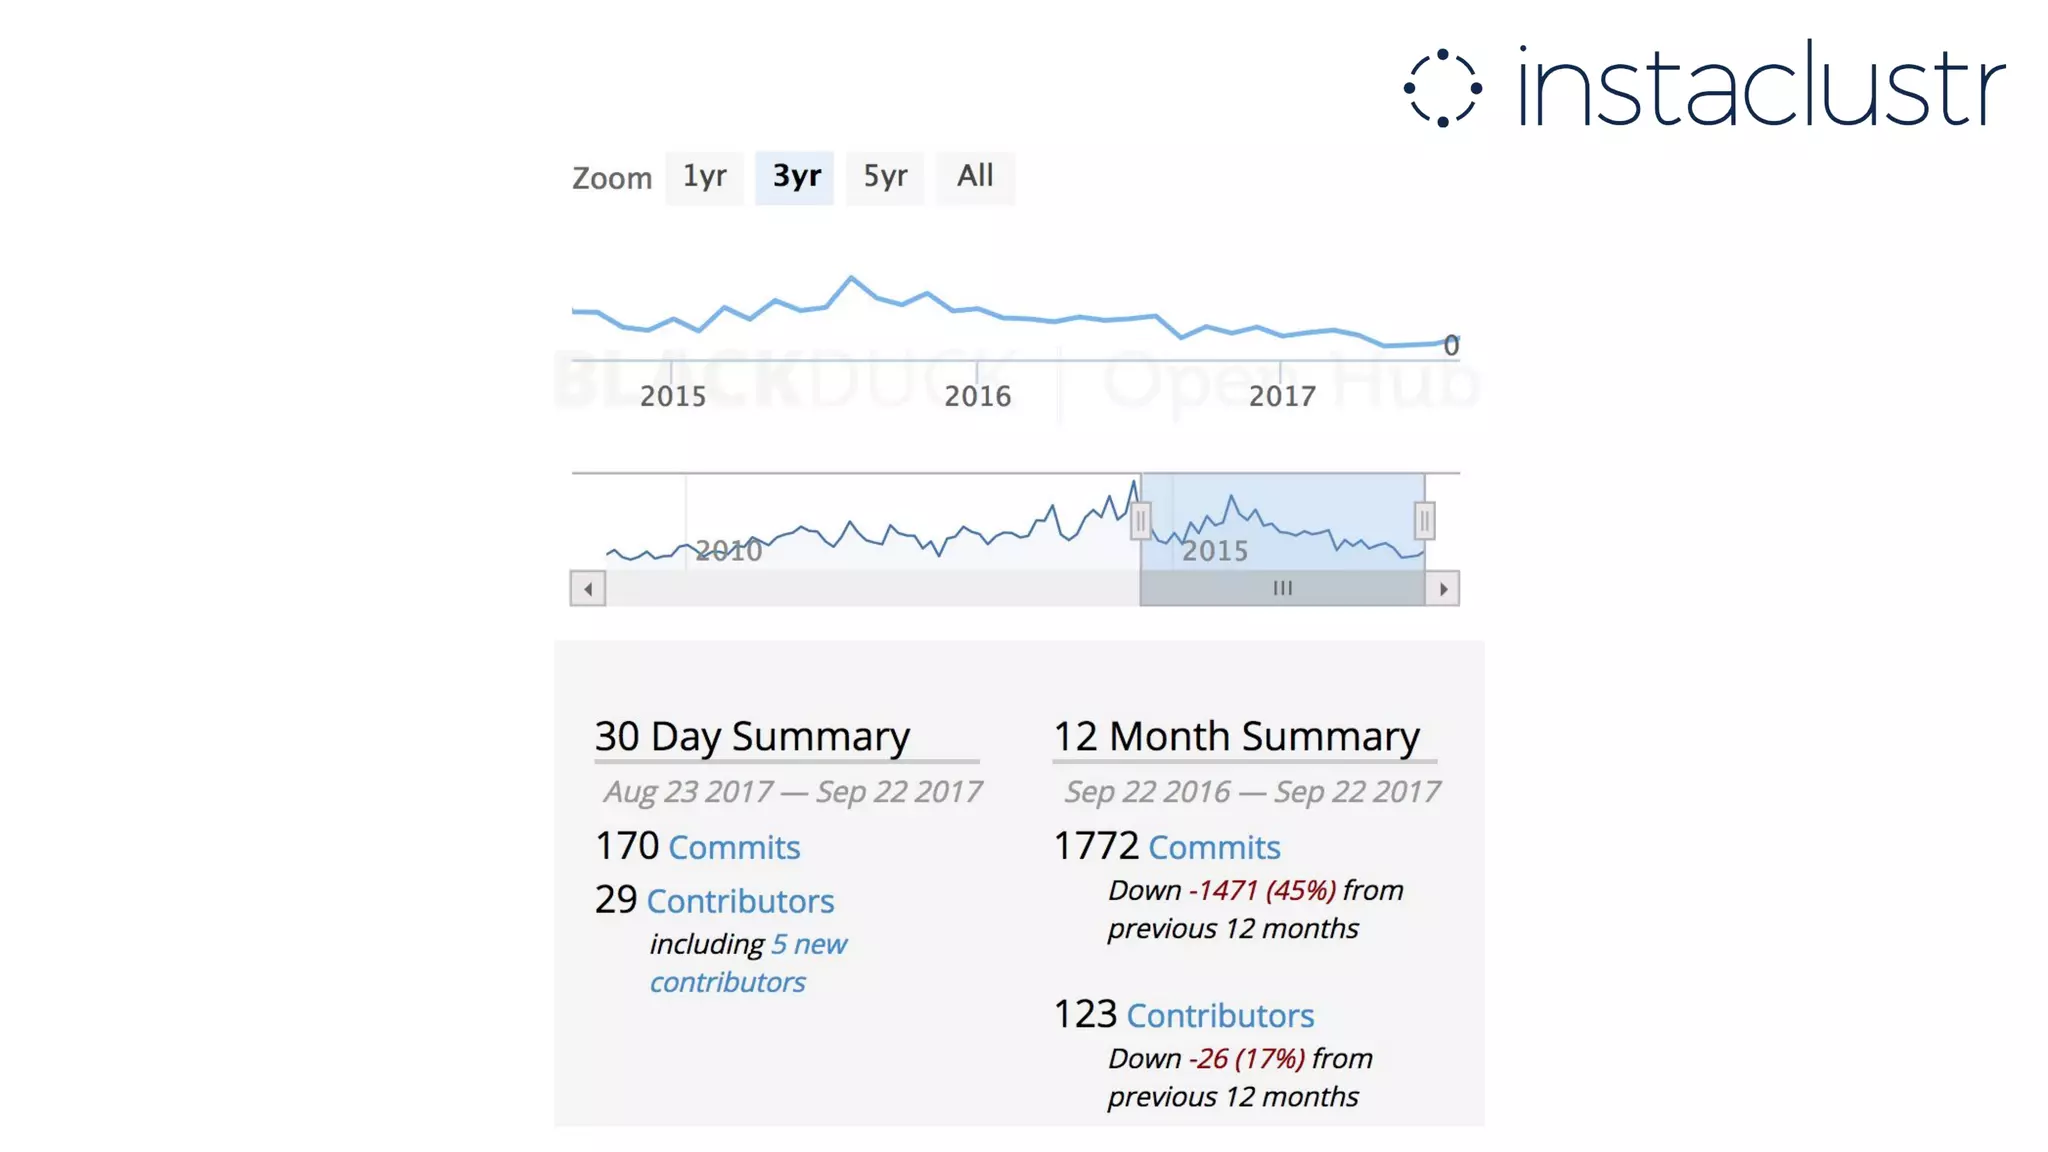This screenshot has width=2048, height=1152.
Task: Open the 170 Commits link
Action: coord(734,848)
